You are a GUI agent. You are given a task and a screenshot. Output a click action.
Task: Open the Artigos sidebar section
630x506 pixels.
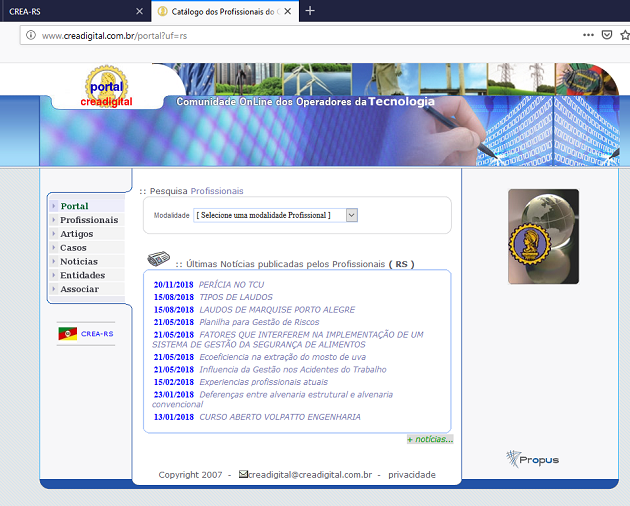point(77,234)
